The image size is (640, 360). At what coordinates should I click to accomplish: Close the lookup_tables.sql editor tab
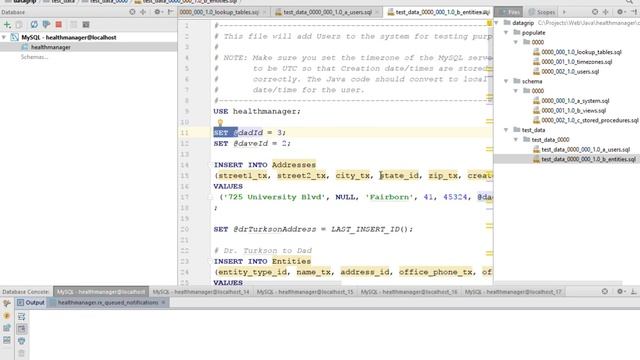[264, 12]
